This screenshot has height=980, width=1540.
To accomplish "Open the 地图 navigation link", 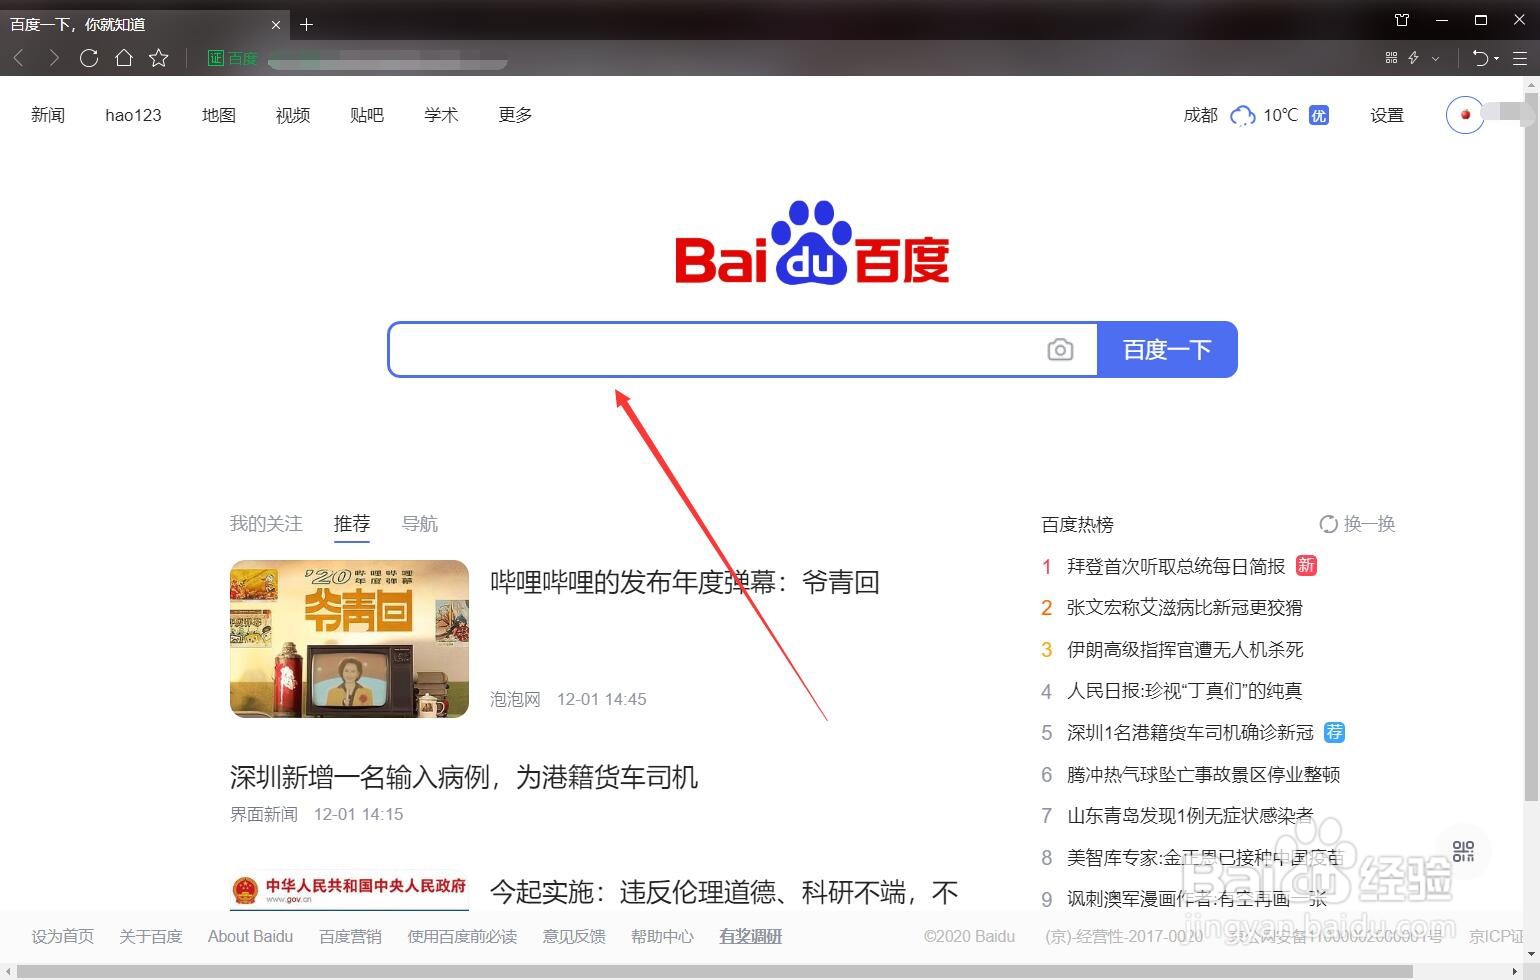I will tap(219, 115).
